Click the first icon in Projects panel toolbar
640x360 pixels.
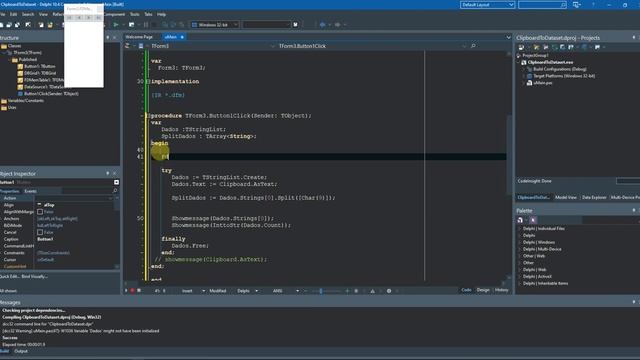tap(521, 47)
